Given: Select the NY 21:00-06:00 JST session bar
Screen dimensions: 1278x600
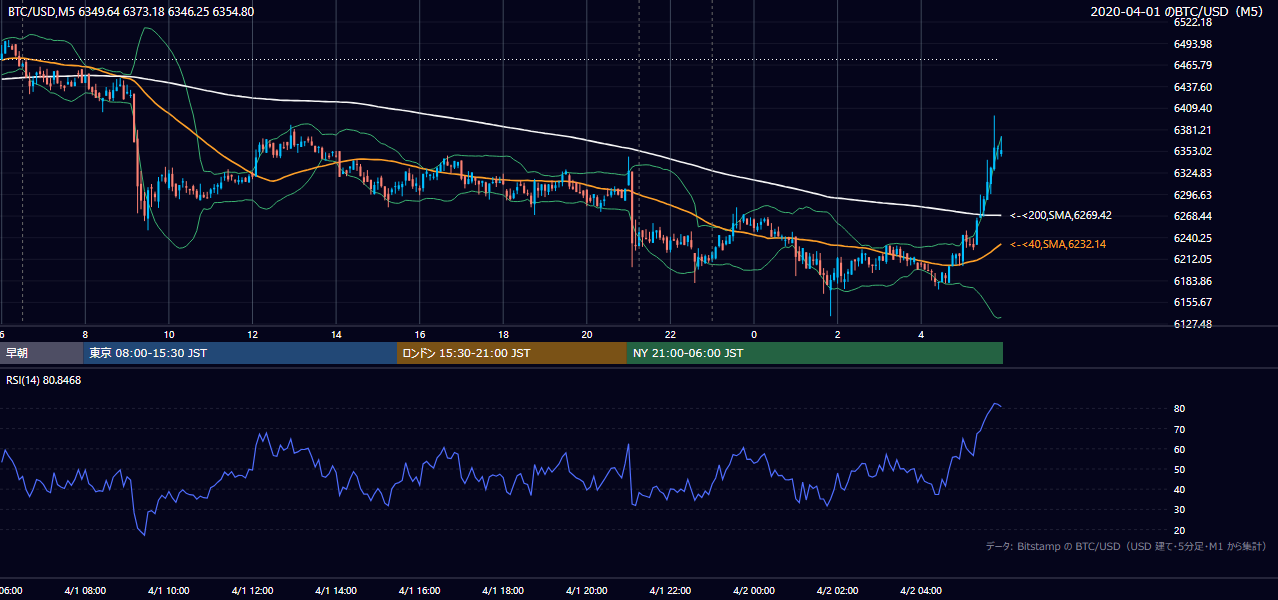Looking at the screenshot, I should tap(815, 353).
